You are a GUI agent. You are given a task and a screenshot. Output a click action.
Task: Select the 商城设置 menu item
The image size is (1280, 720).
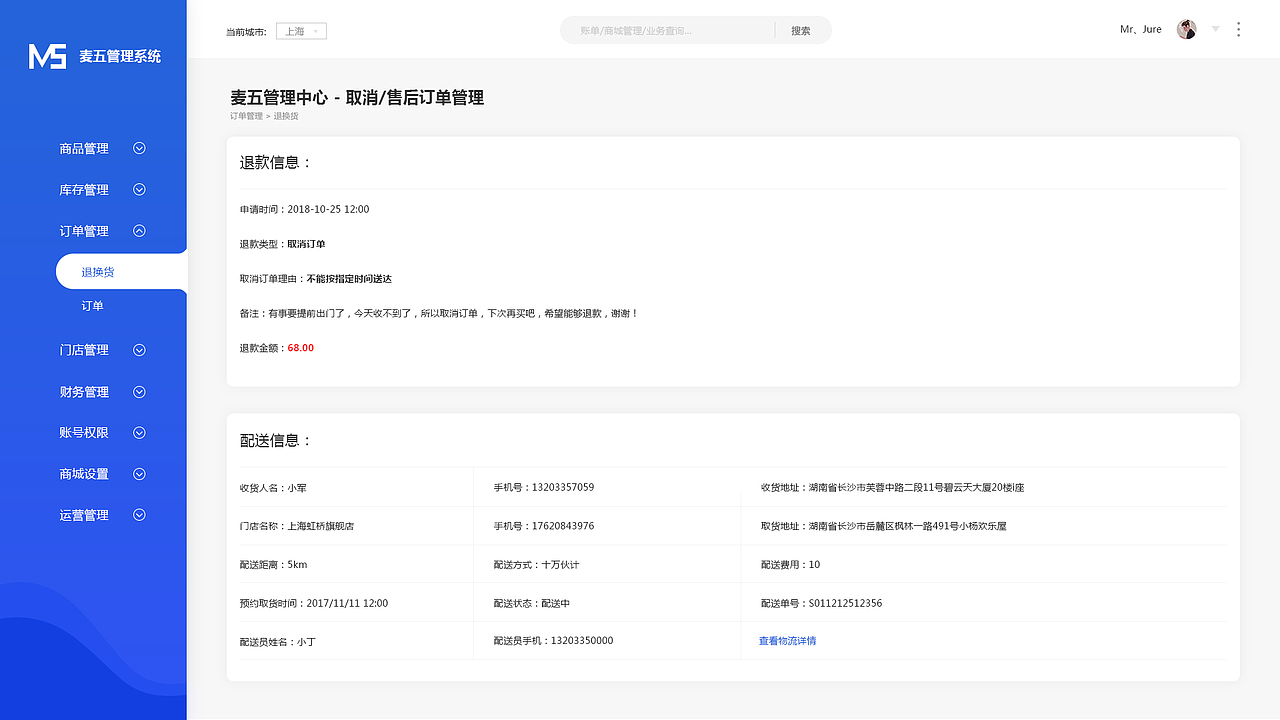click(x=84, y=474)
